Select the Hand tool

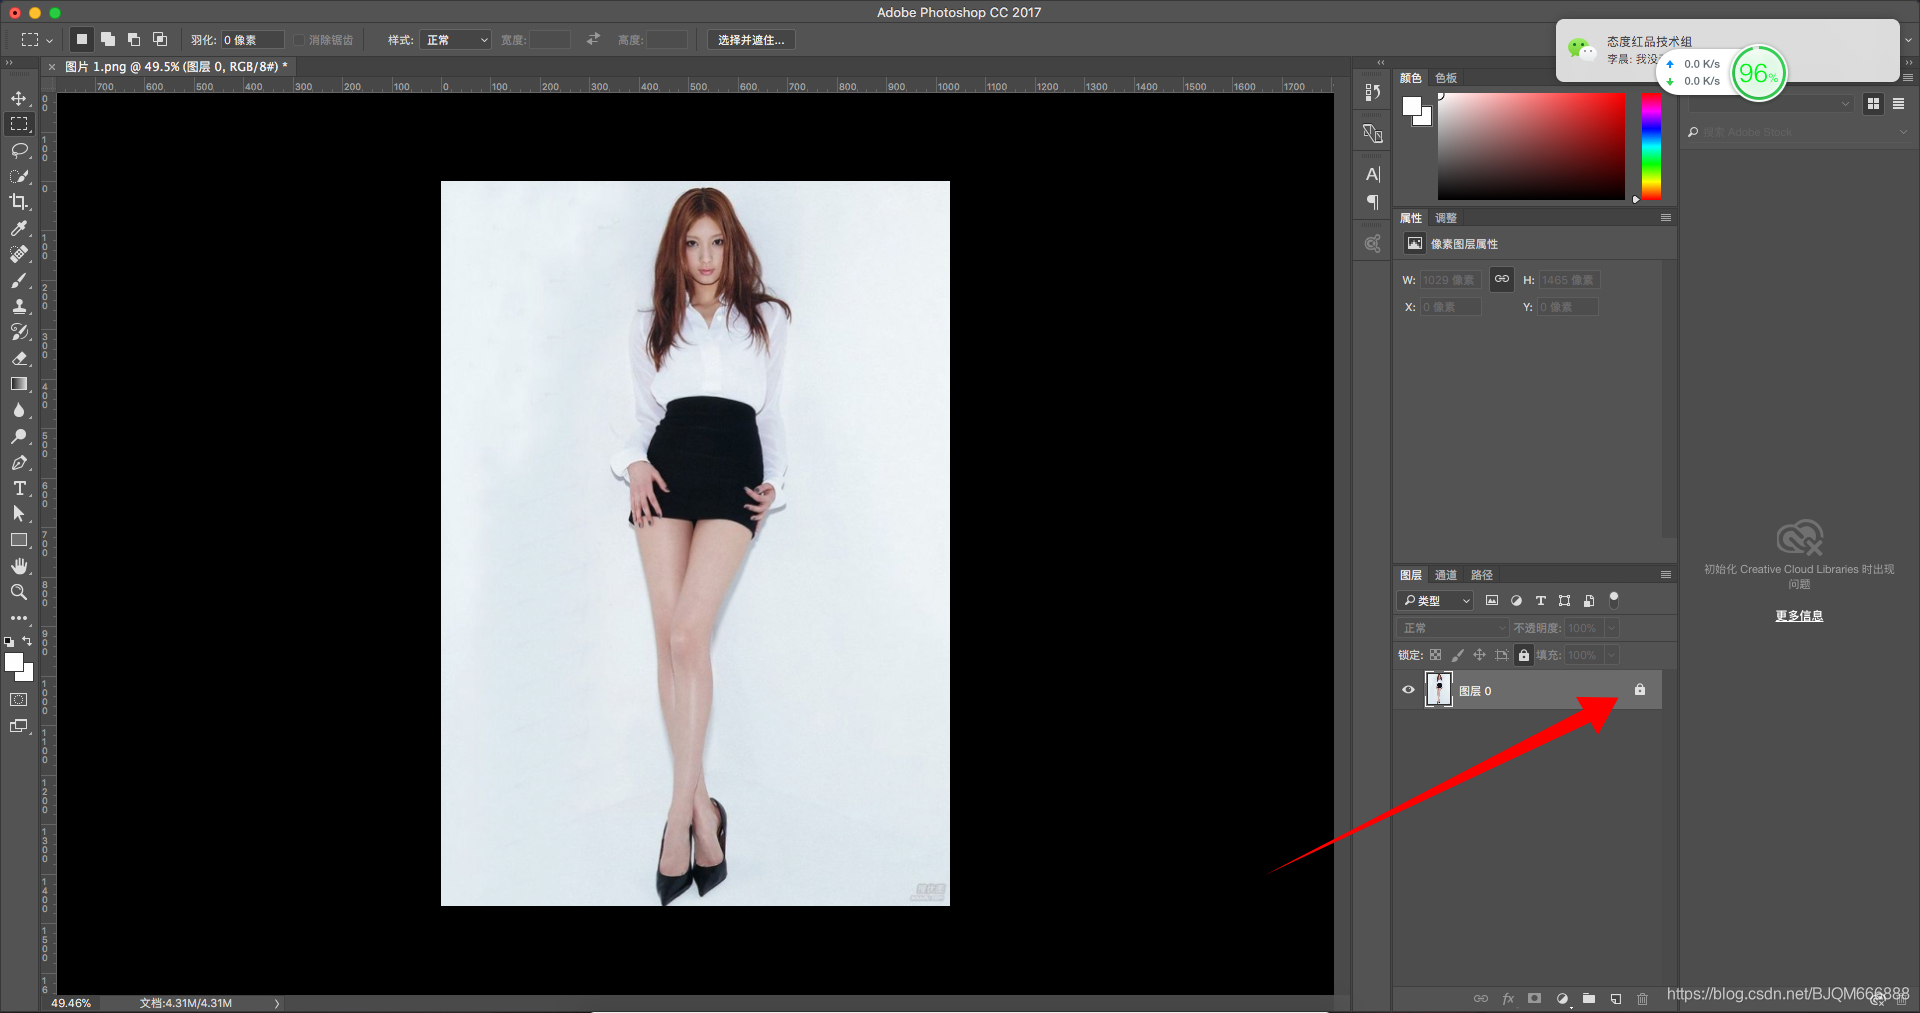tap(19, 566)
